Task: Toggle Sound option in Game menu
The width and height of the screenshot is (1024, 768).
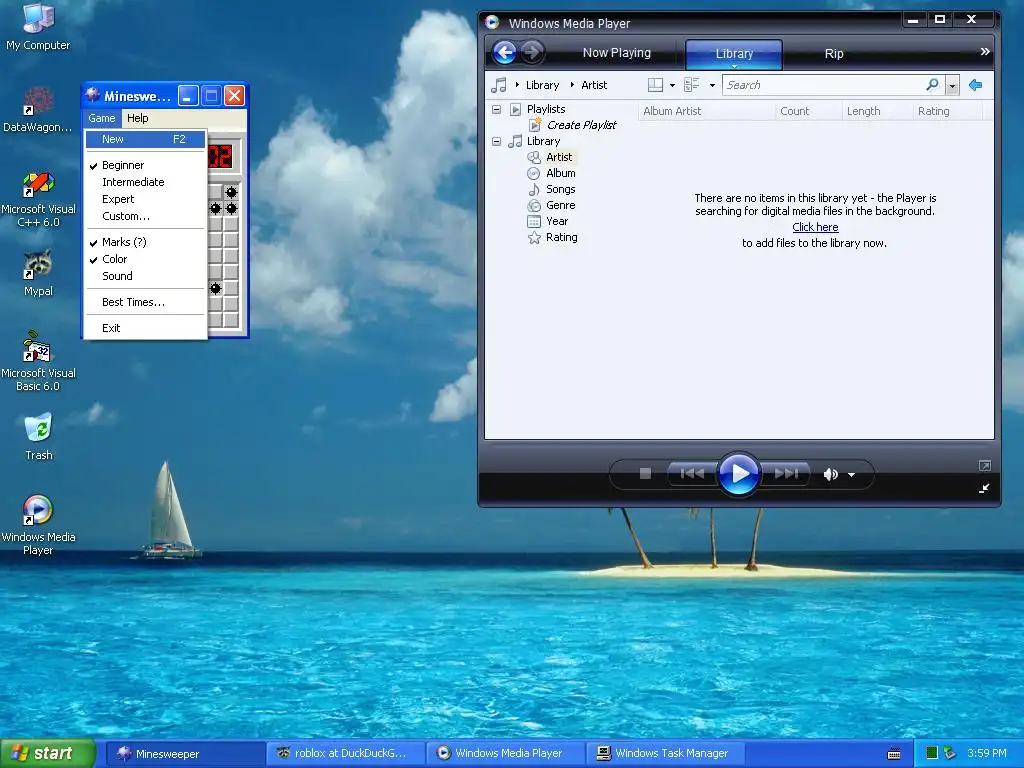Action: click(x=146, y=276)
